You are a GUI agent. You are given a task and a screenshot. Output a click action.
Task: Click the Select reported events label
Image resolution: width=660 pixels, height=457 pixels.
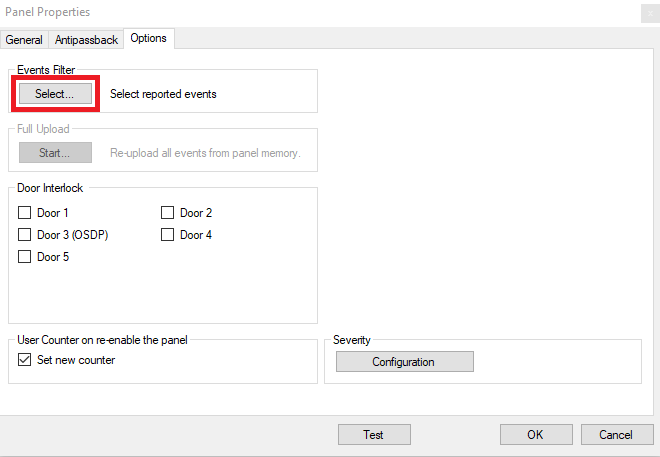[163, 94]
